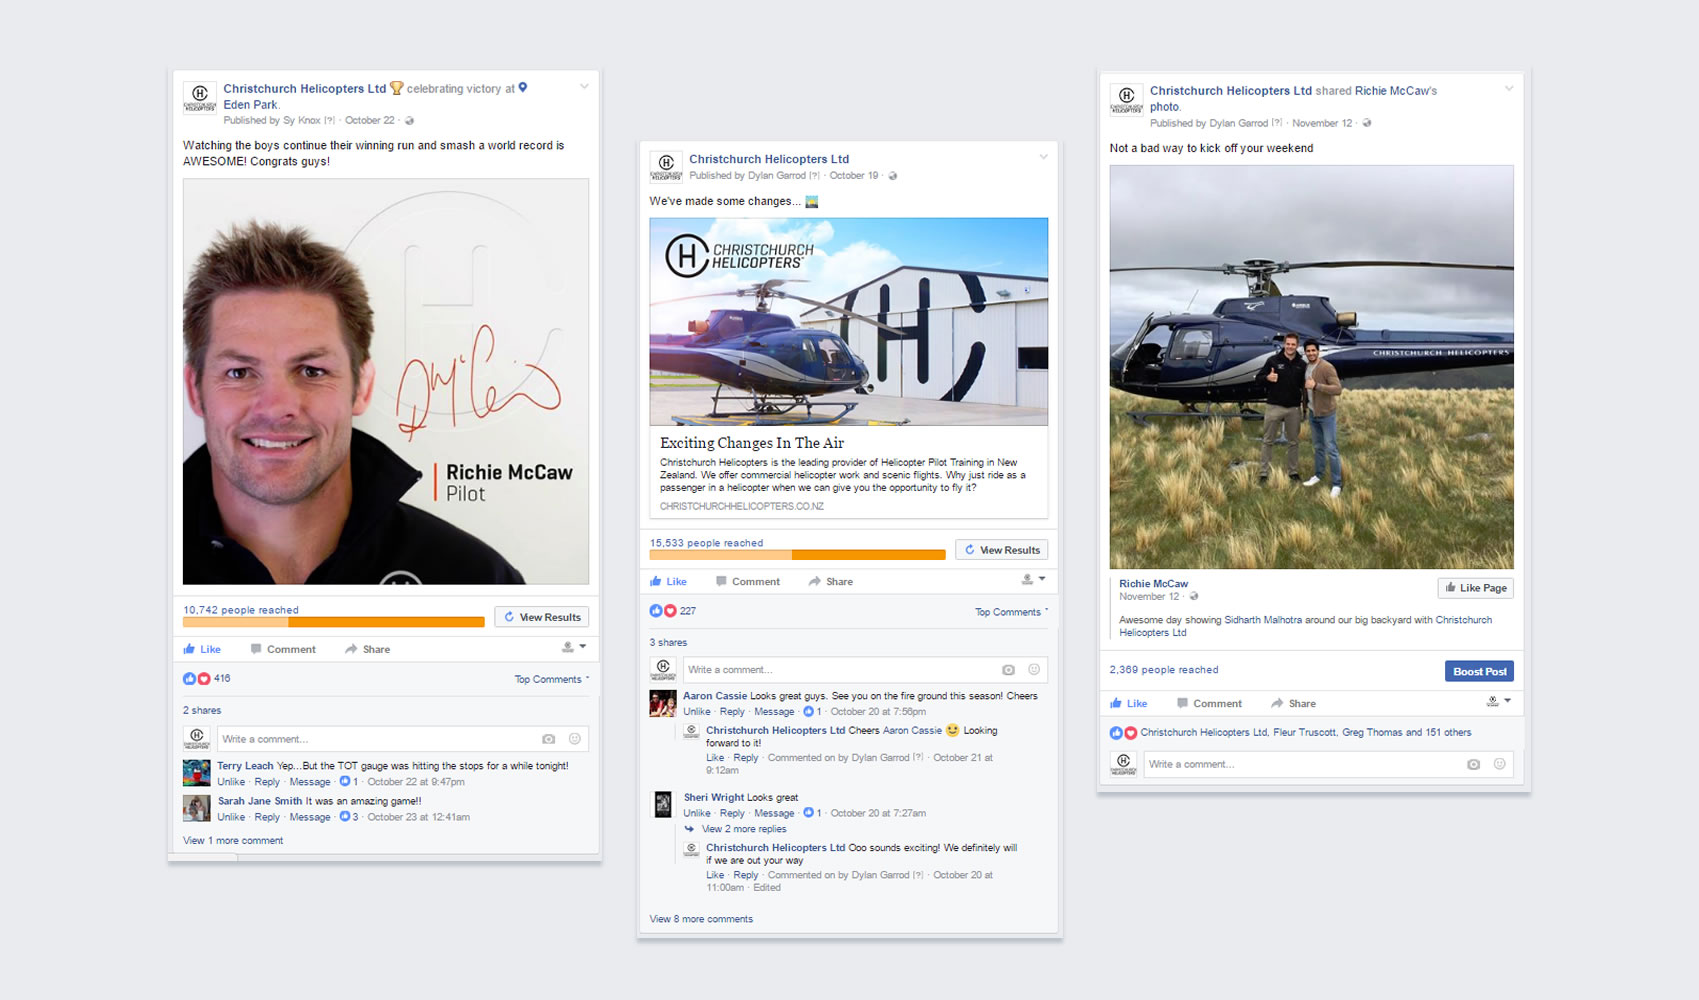
Task: Click the emoji icon in Eden Park comment box
Action: pos(575,739)
